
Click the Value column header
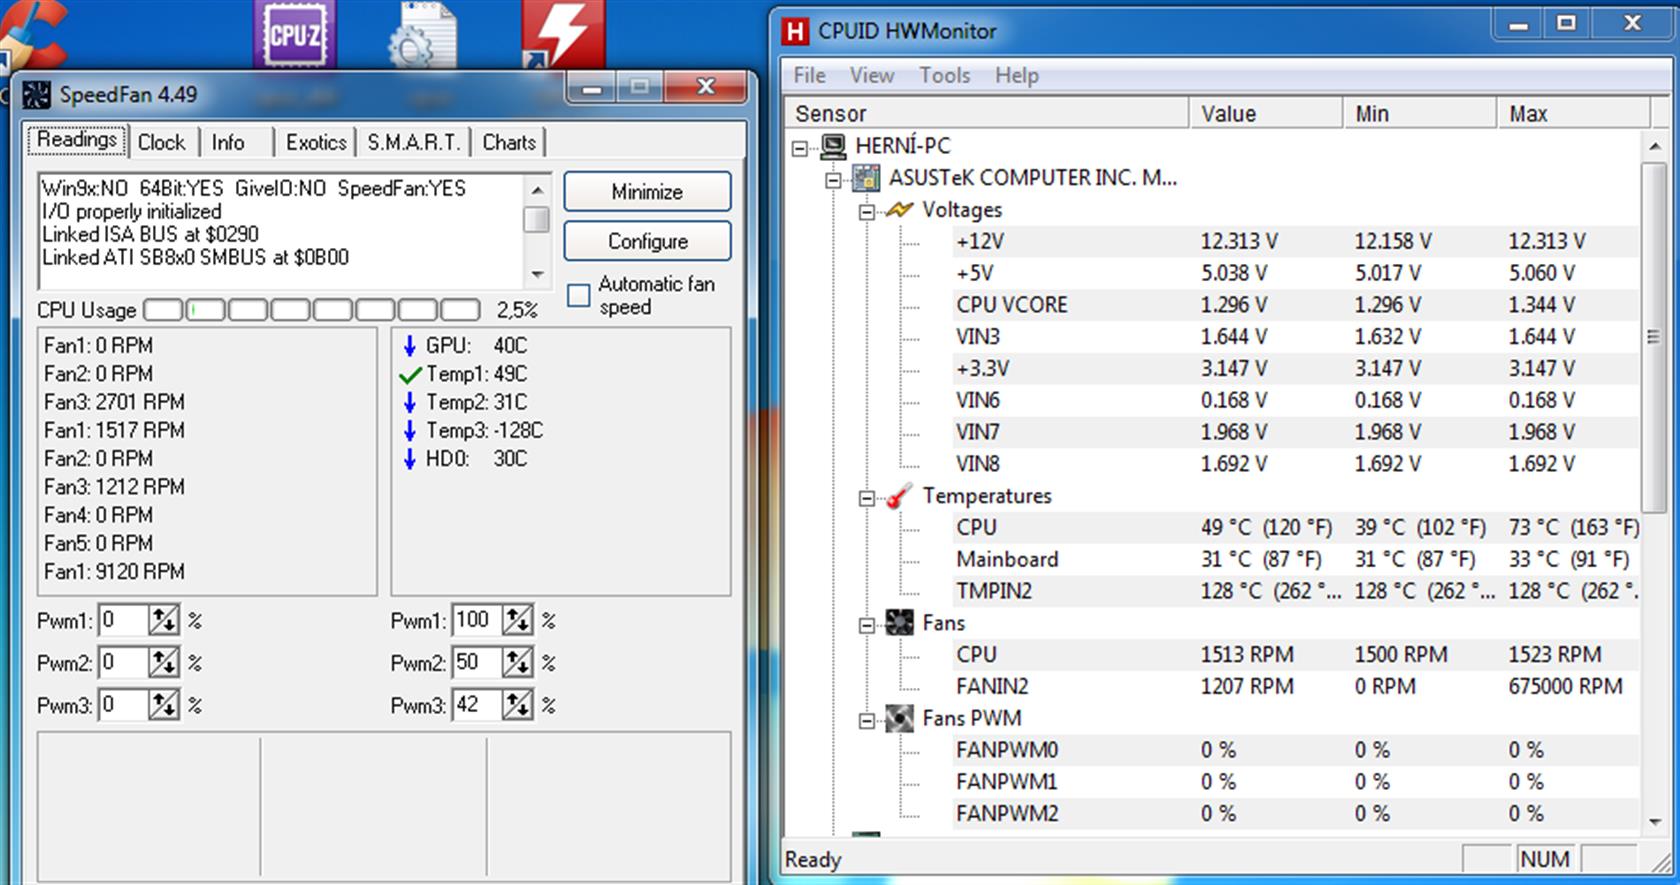[1265, 113]
